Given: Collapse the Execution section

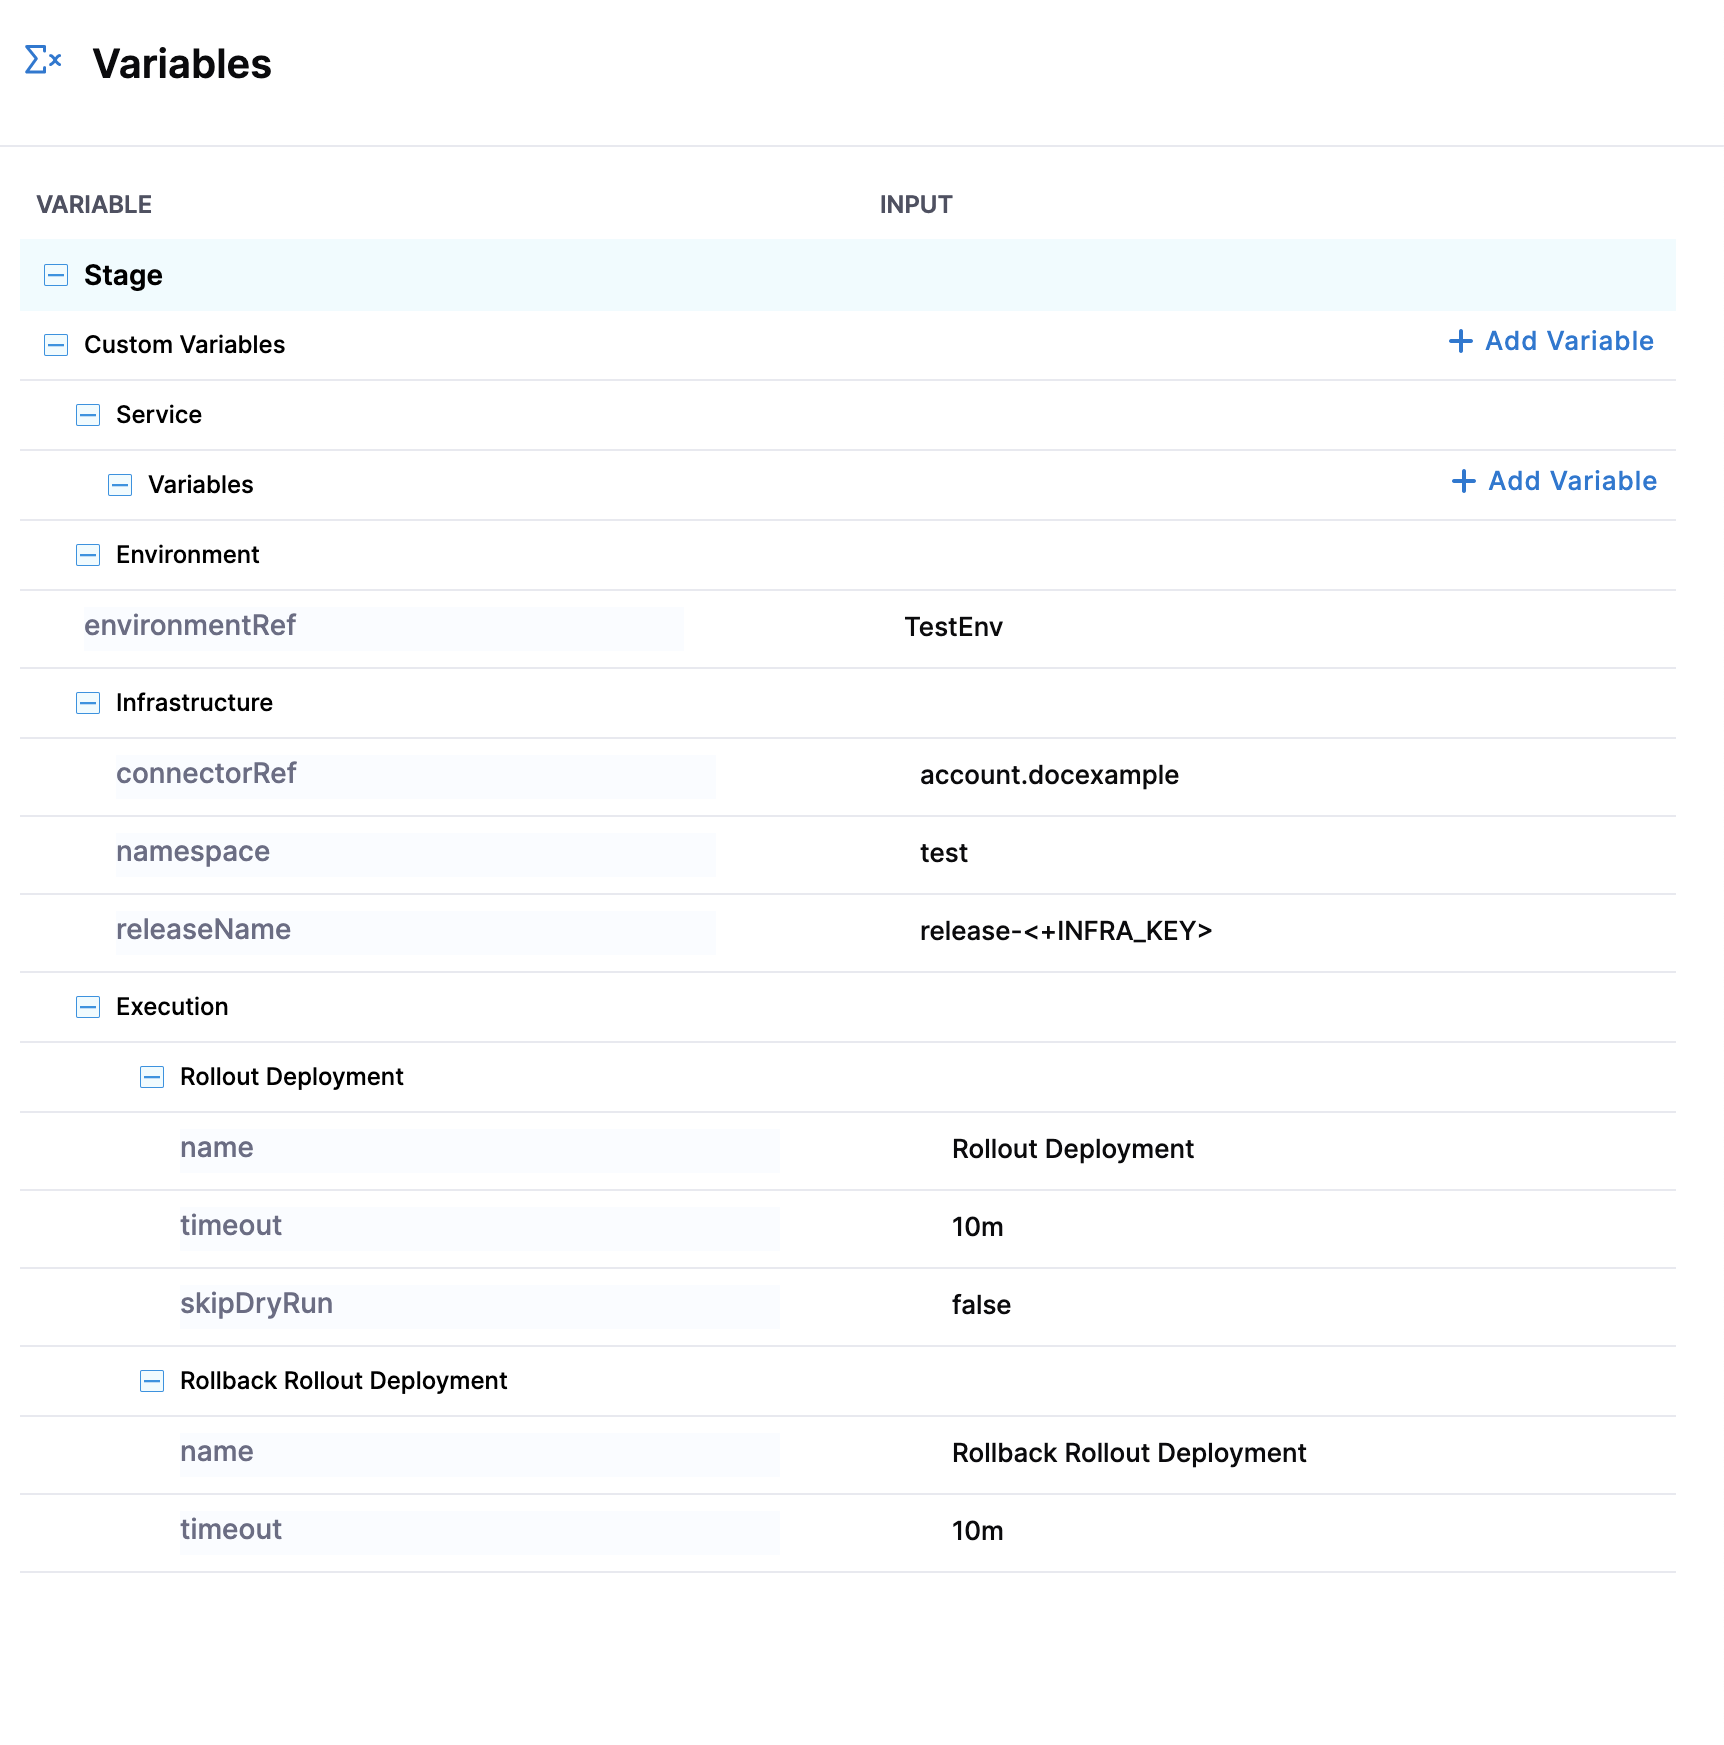Looking at the screenshot, I should pyautogui.click(x=88, y=1007).
